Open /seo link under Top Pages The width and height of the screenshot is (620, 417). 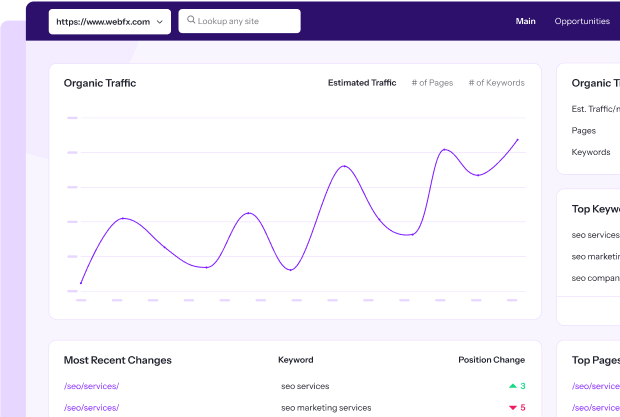[594, 386]
